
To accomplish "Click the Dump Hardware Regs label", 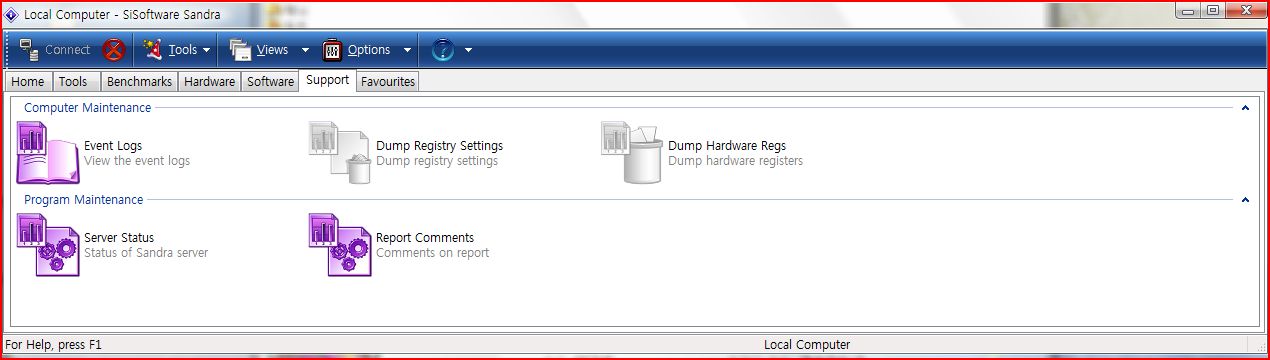I will pos(727,146).
